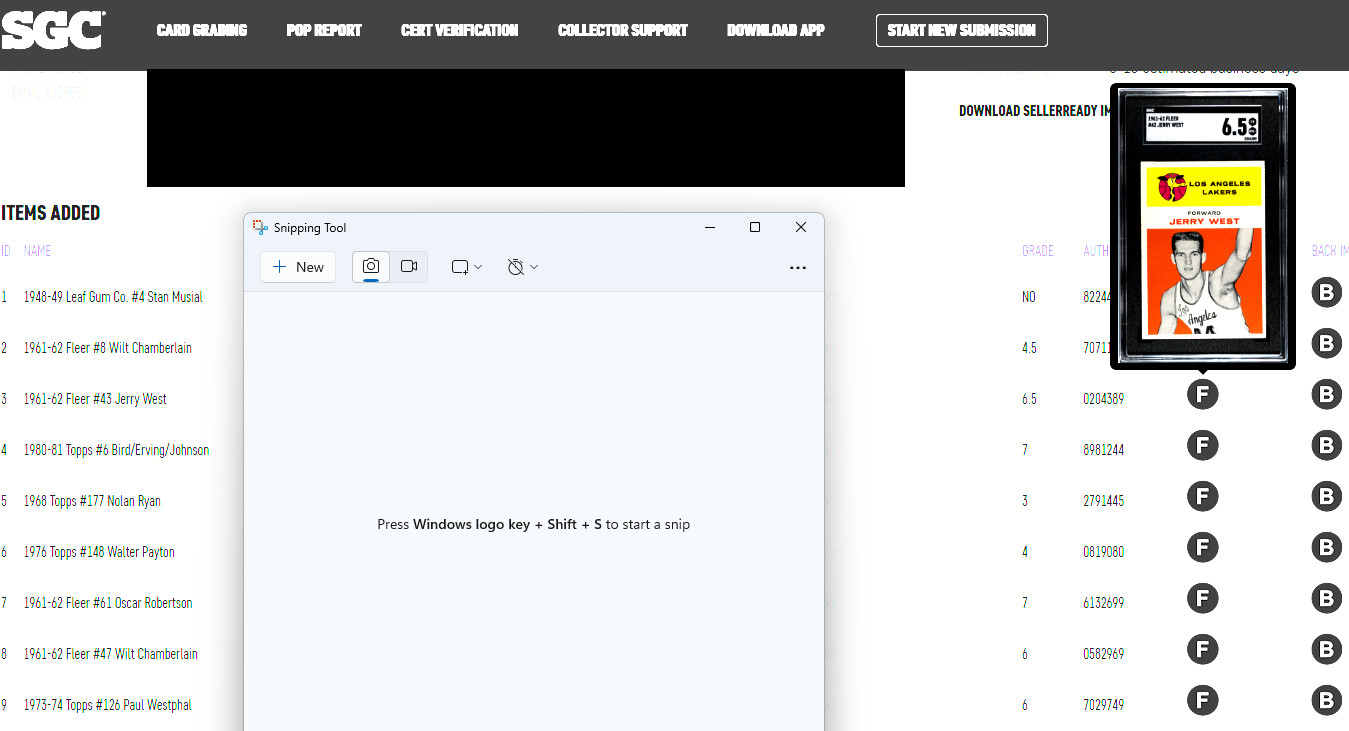Open the Pop Report menu item

324,30
